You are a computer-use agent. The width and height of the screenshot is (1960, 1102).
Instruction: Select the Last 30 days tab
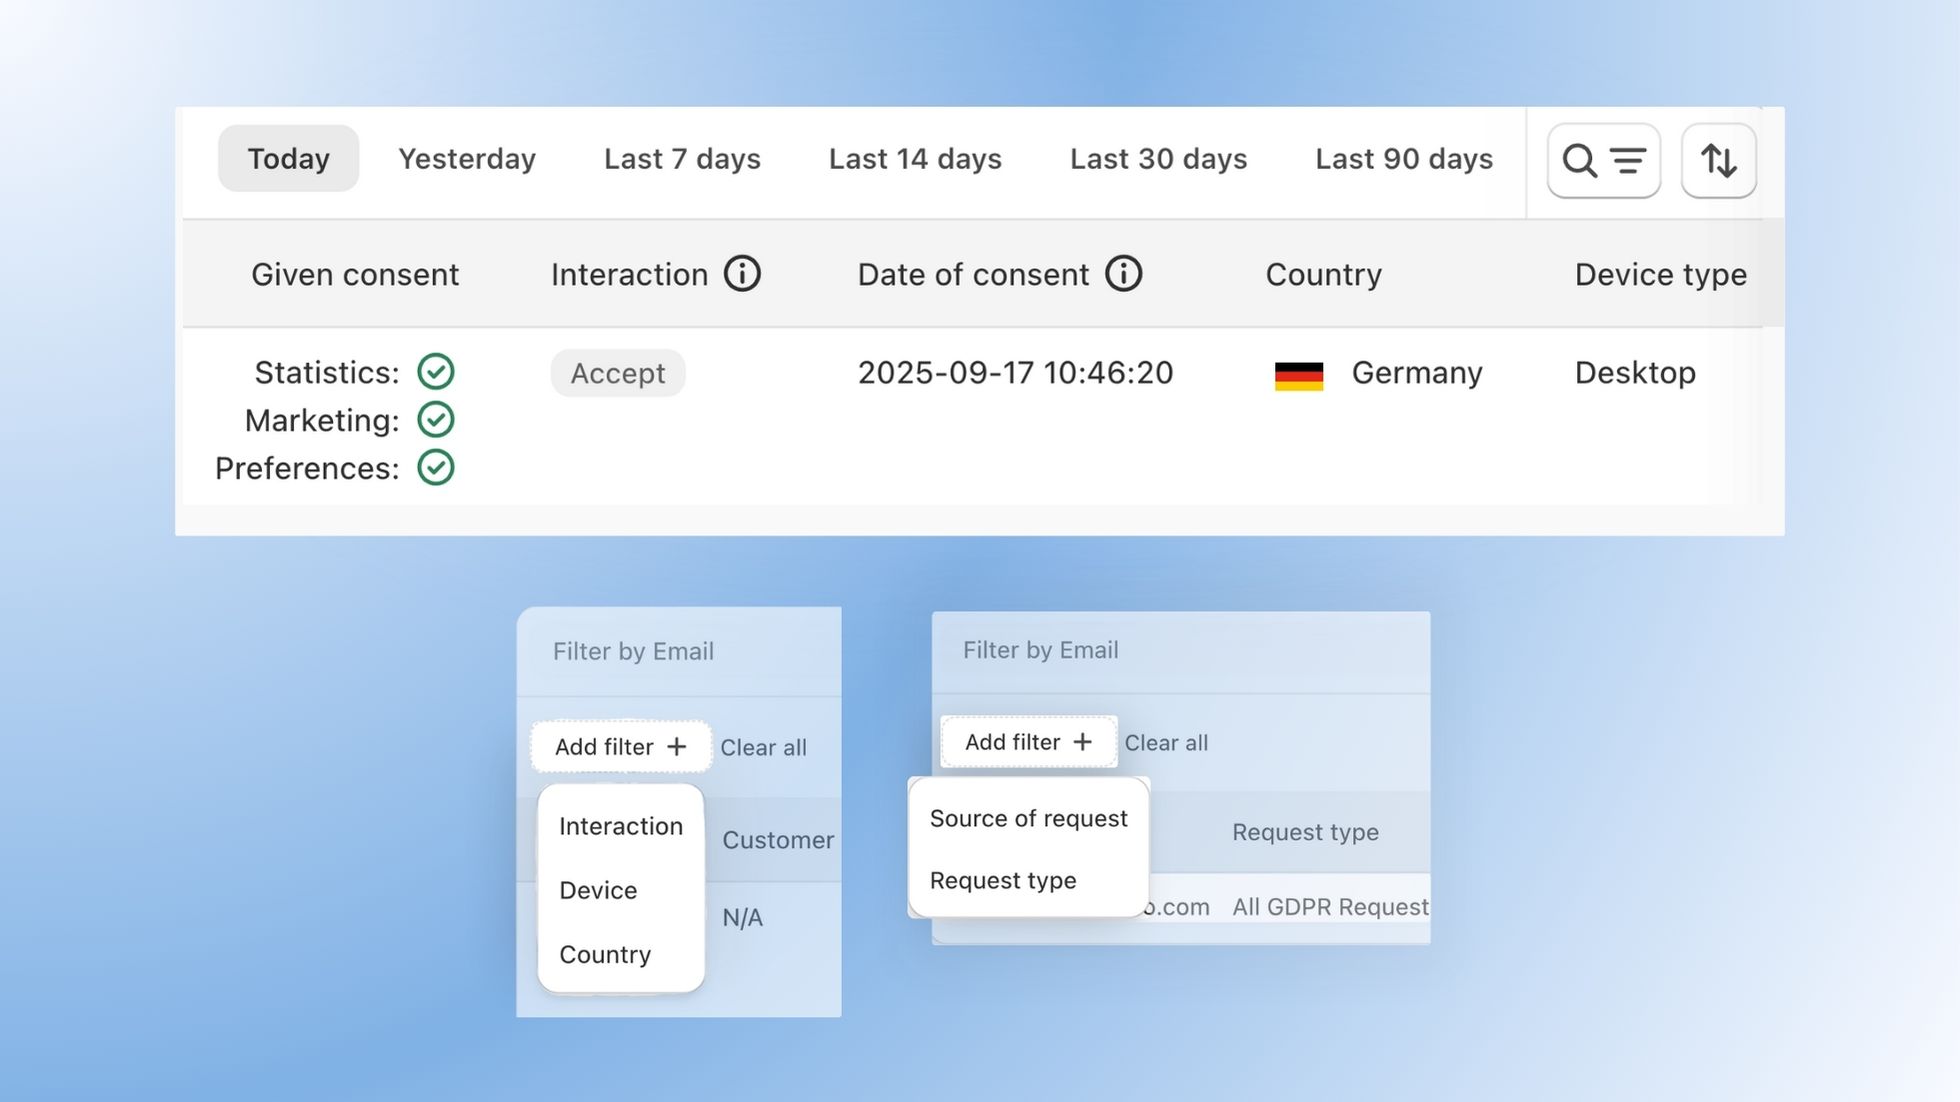1157,158
